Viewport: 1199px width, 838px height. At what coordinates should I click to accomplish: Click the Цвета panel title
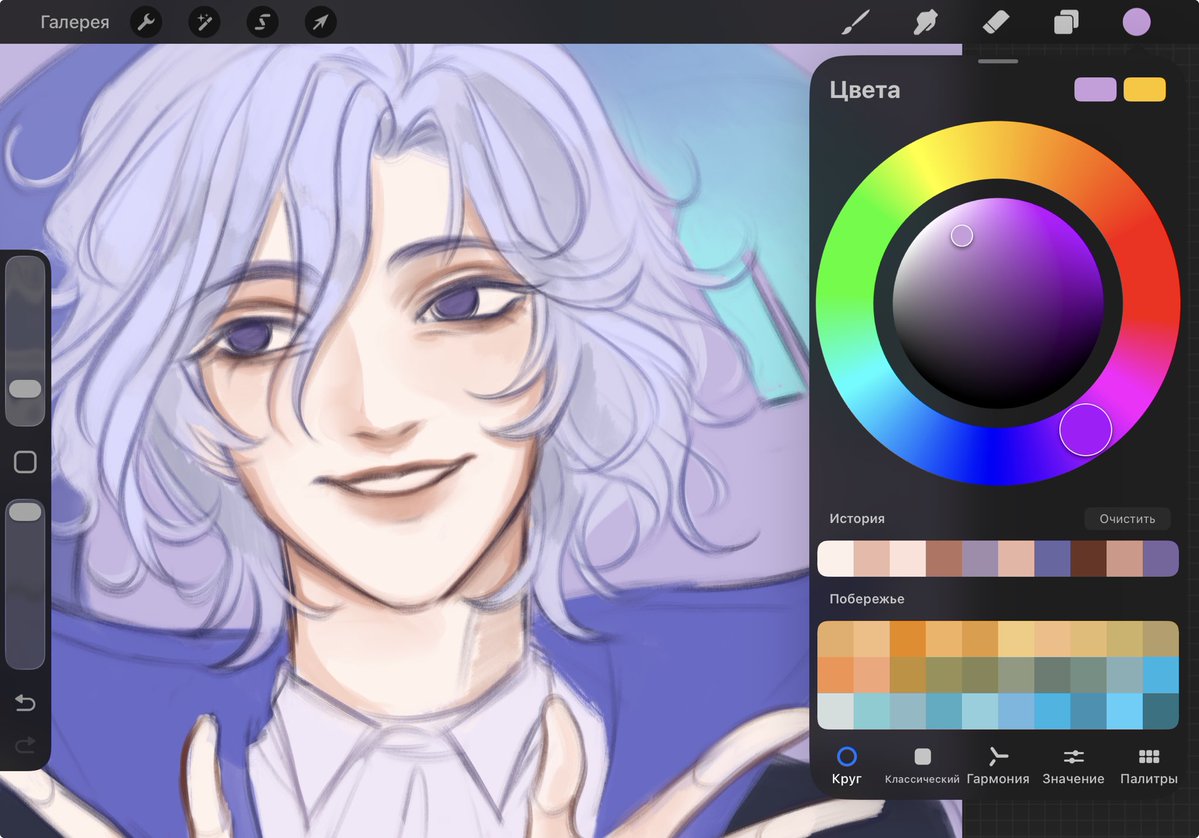tap(865, 90)
